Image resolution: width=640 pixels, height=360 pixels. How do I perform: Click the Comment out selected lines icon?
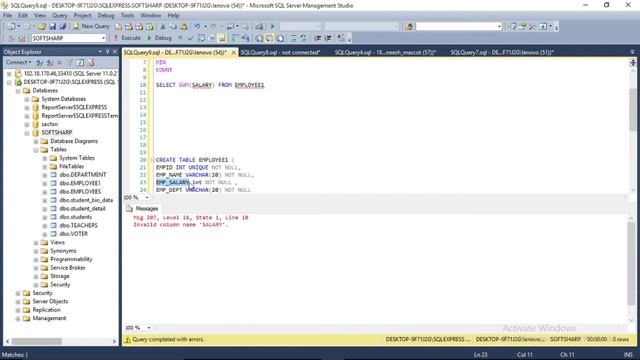(293, 38)
